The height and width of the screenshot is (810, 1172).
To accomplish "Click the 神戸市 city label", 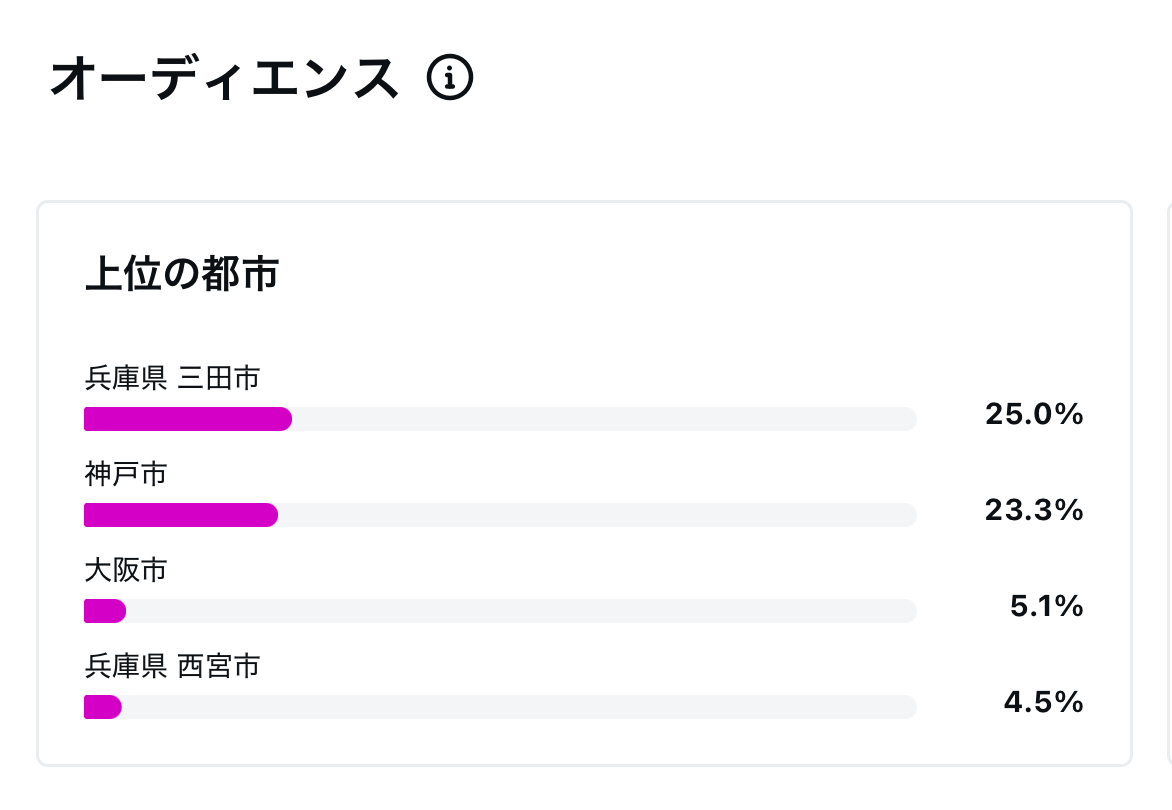I will pyautogui.click(x=126, y=474).
